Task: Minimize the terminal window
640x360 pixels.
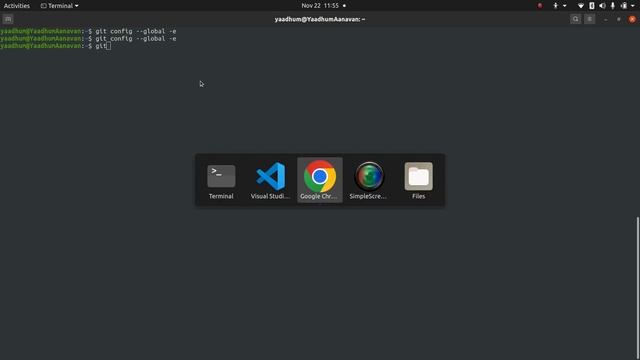Action: (606, 19)
